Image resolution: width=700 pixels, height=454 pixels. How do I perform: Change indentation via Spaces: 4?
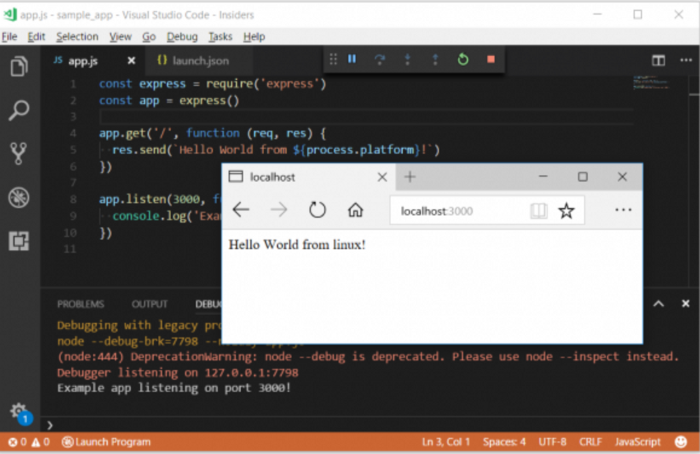[504, 442]
